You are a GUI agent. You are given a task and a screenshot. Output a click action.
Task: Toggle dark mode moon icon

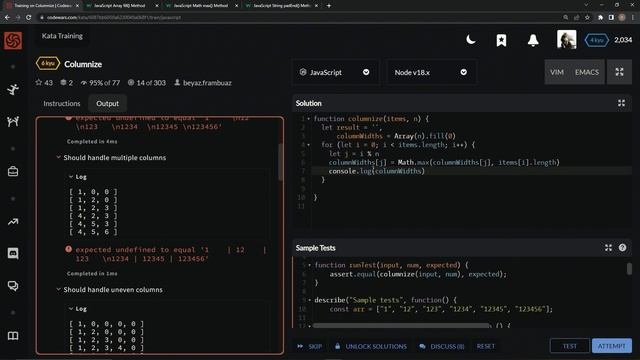pyautogui.click(x=471, y=40)
